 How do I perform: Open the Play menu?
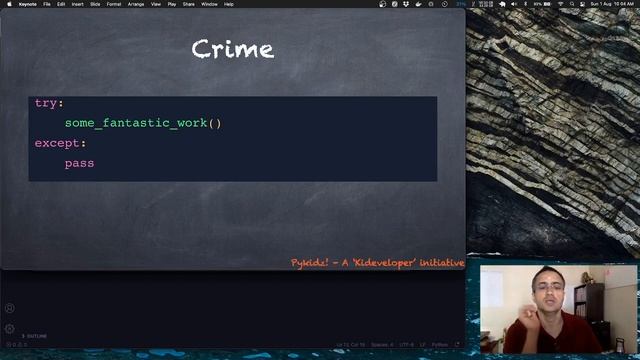pos(172,4)
